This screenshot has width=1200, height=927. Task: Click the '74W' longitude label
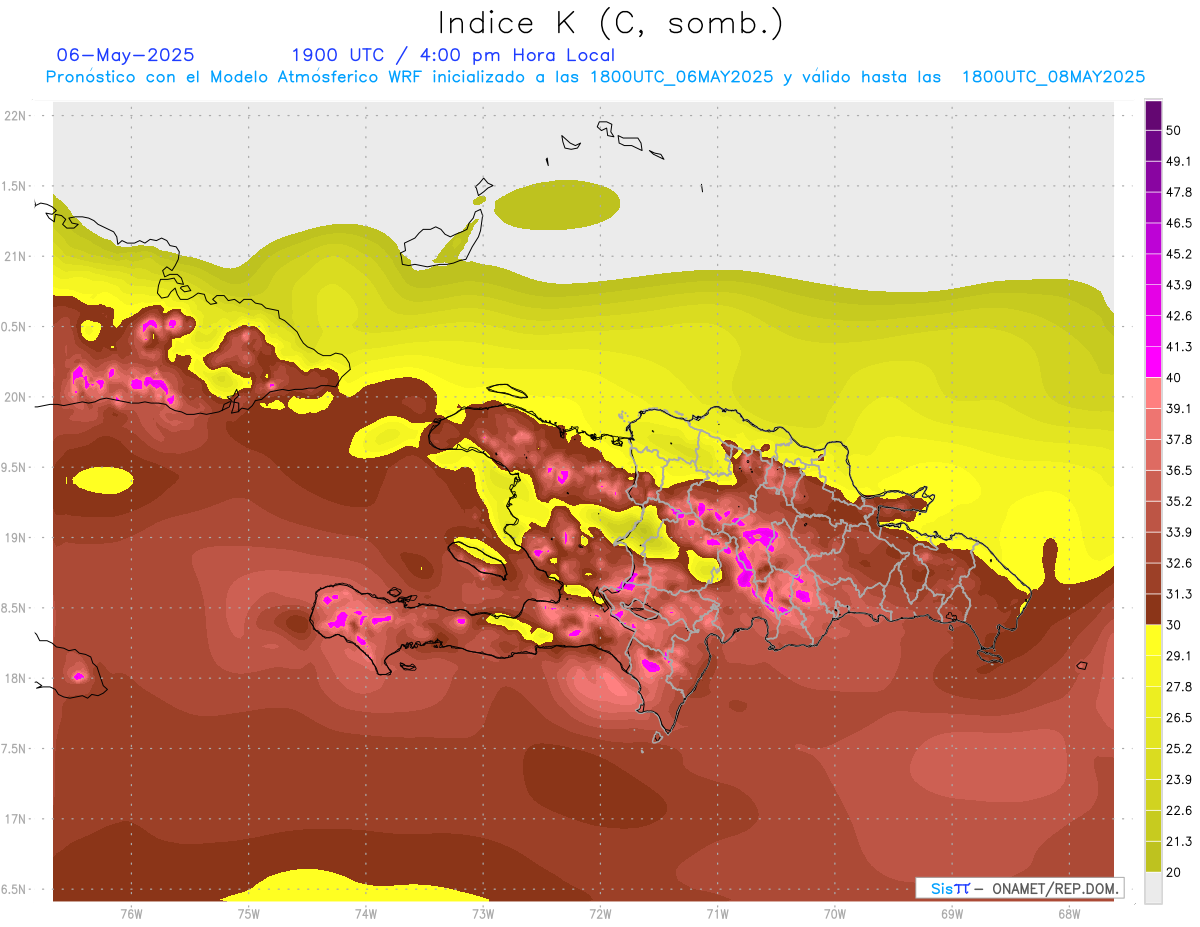(365, 913)
